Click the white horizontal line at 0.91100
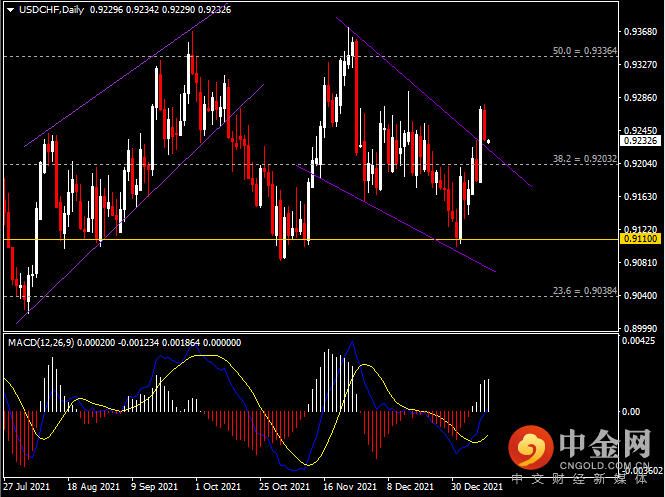Viewport: 665px width, 497px height. [x=300, y=239]
